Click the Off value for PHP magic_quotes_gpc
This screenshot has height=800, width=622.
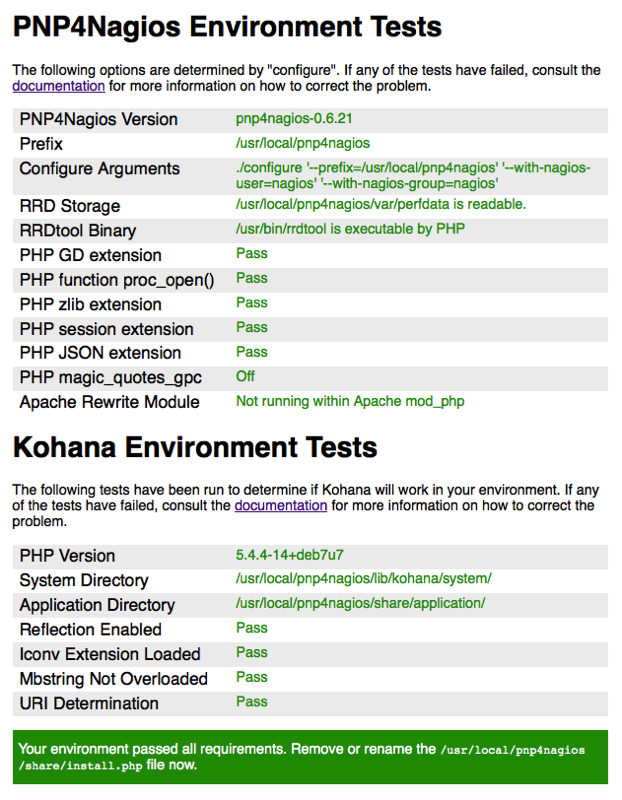coord(245,377)
